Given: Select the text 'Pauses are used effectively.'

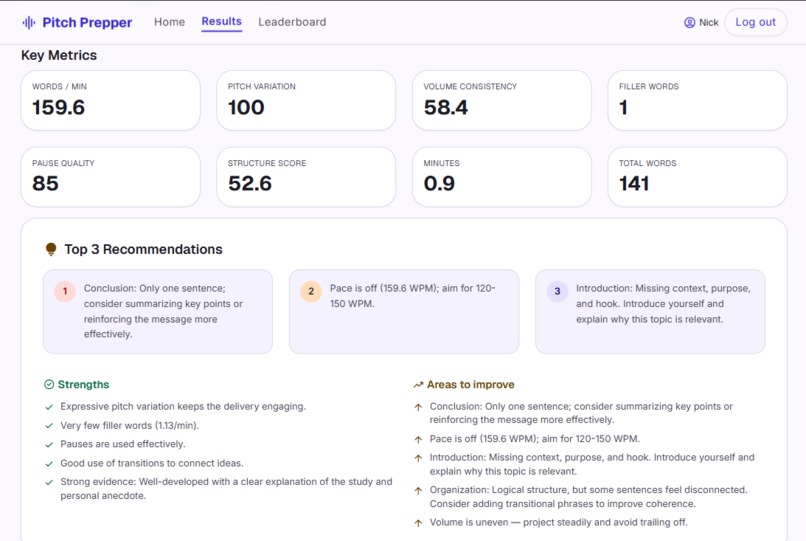Looking at the screenshot, I should tap(123, 444).
